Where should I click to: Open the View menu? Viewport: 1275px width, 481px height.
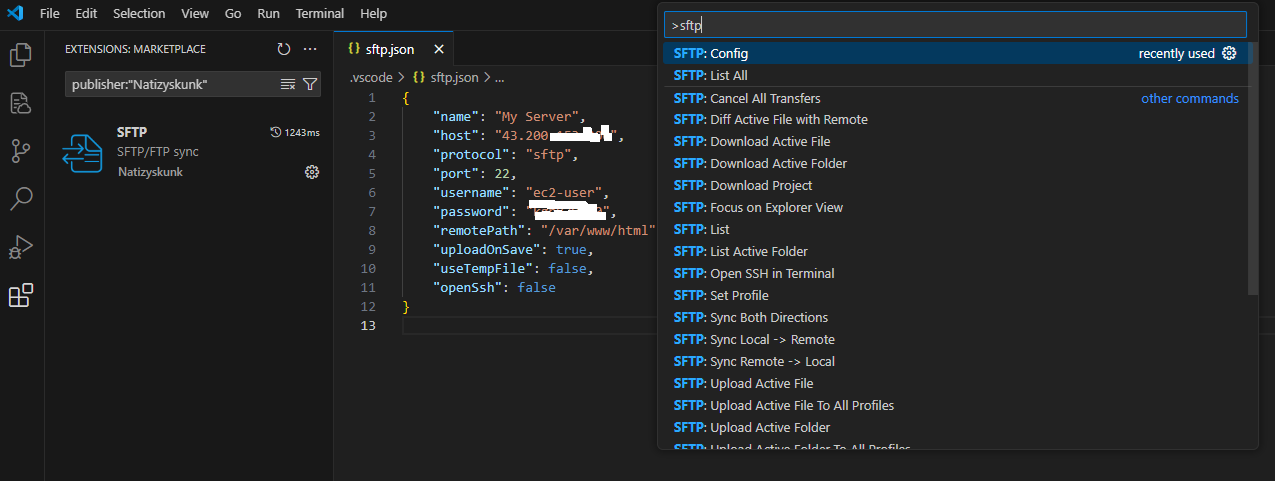[195, 14]
